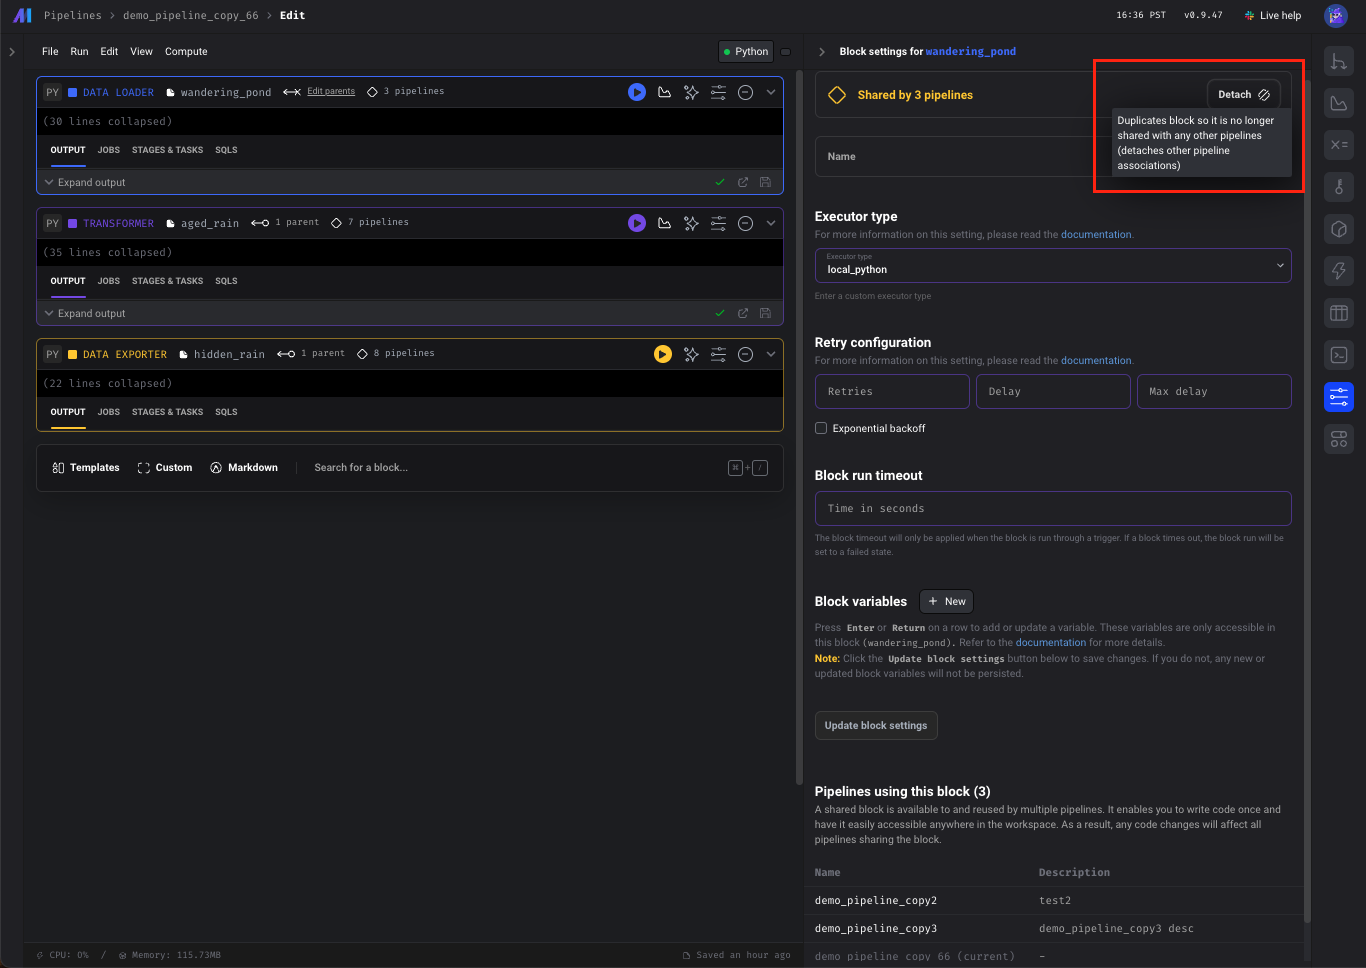Viewport: 1366px width, 968px height.
Task: Add a New block variable
Action: tap(946, 602)
